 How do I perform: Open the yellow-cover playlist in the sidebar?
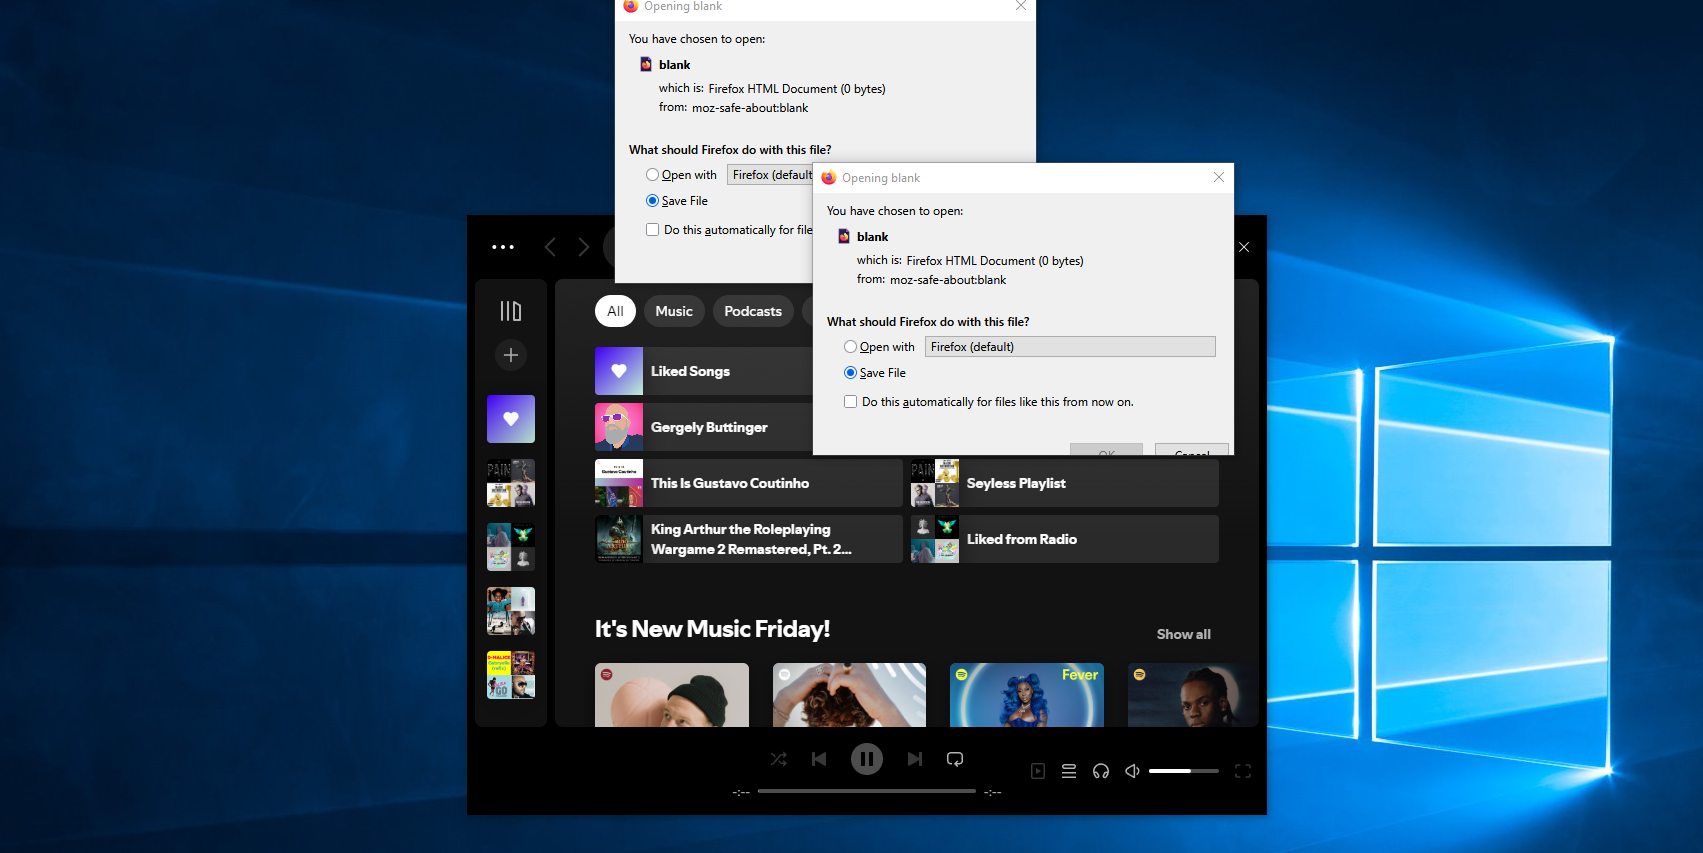point(511,675)
